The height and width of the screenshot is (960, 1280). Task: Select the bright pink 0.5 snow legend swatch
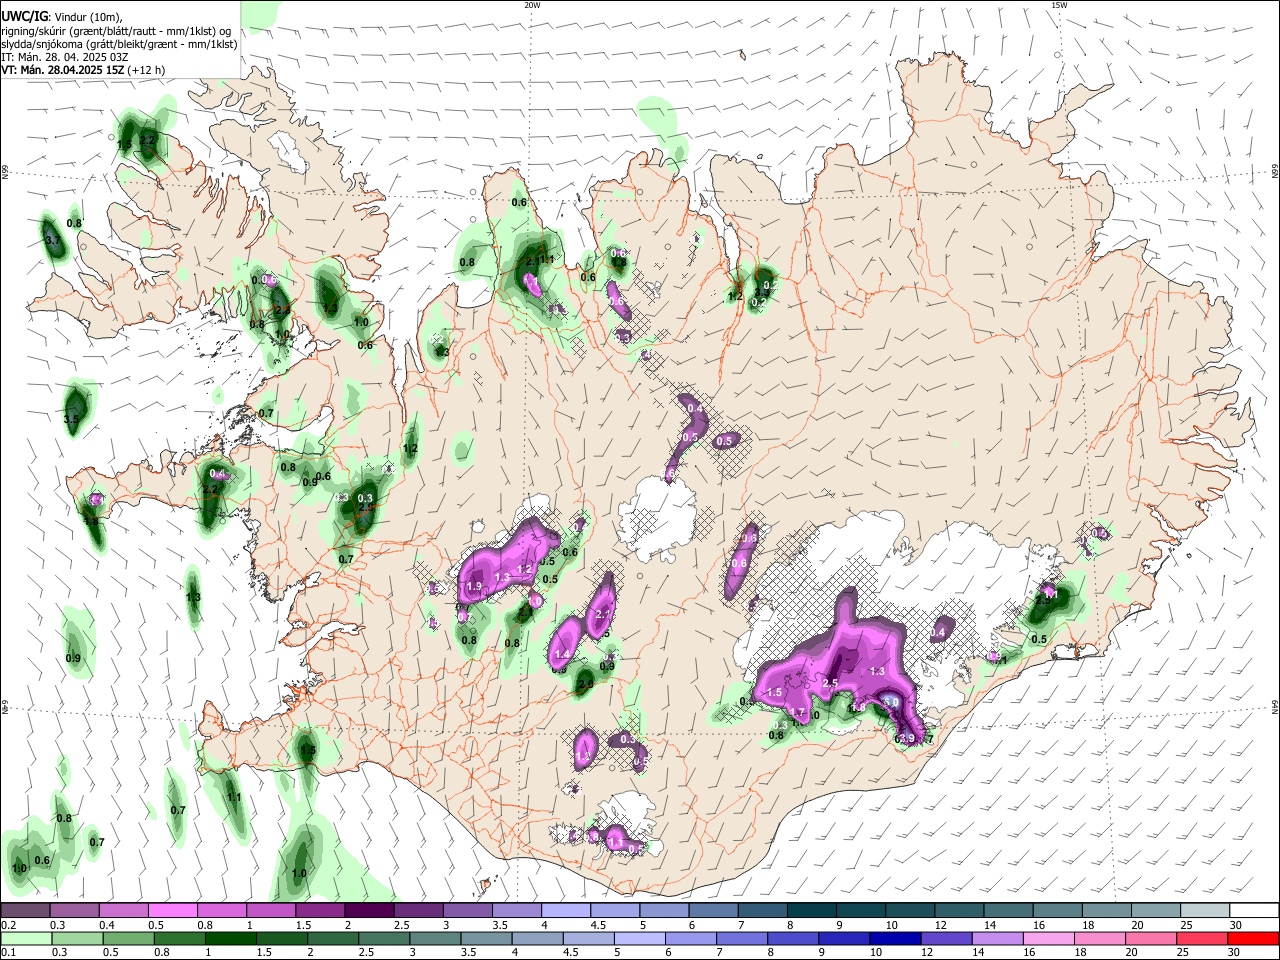(173, 911)
